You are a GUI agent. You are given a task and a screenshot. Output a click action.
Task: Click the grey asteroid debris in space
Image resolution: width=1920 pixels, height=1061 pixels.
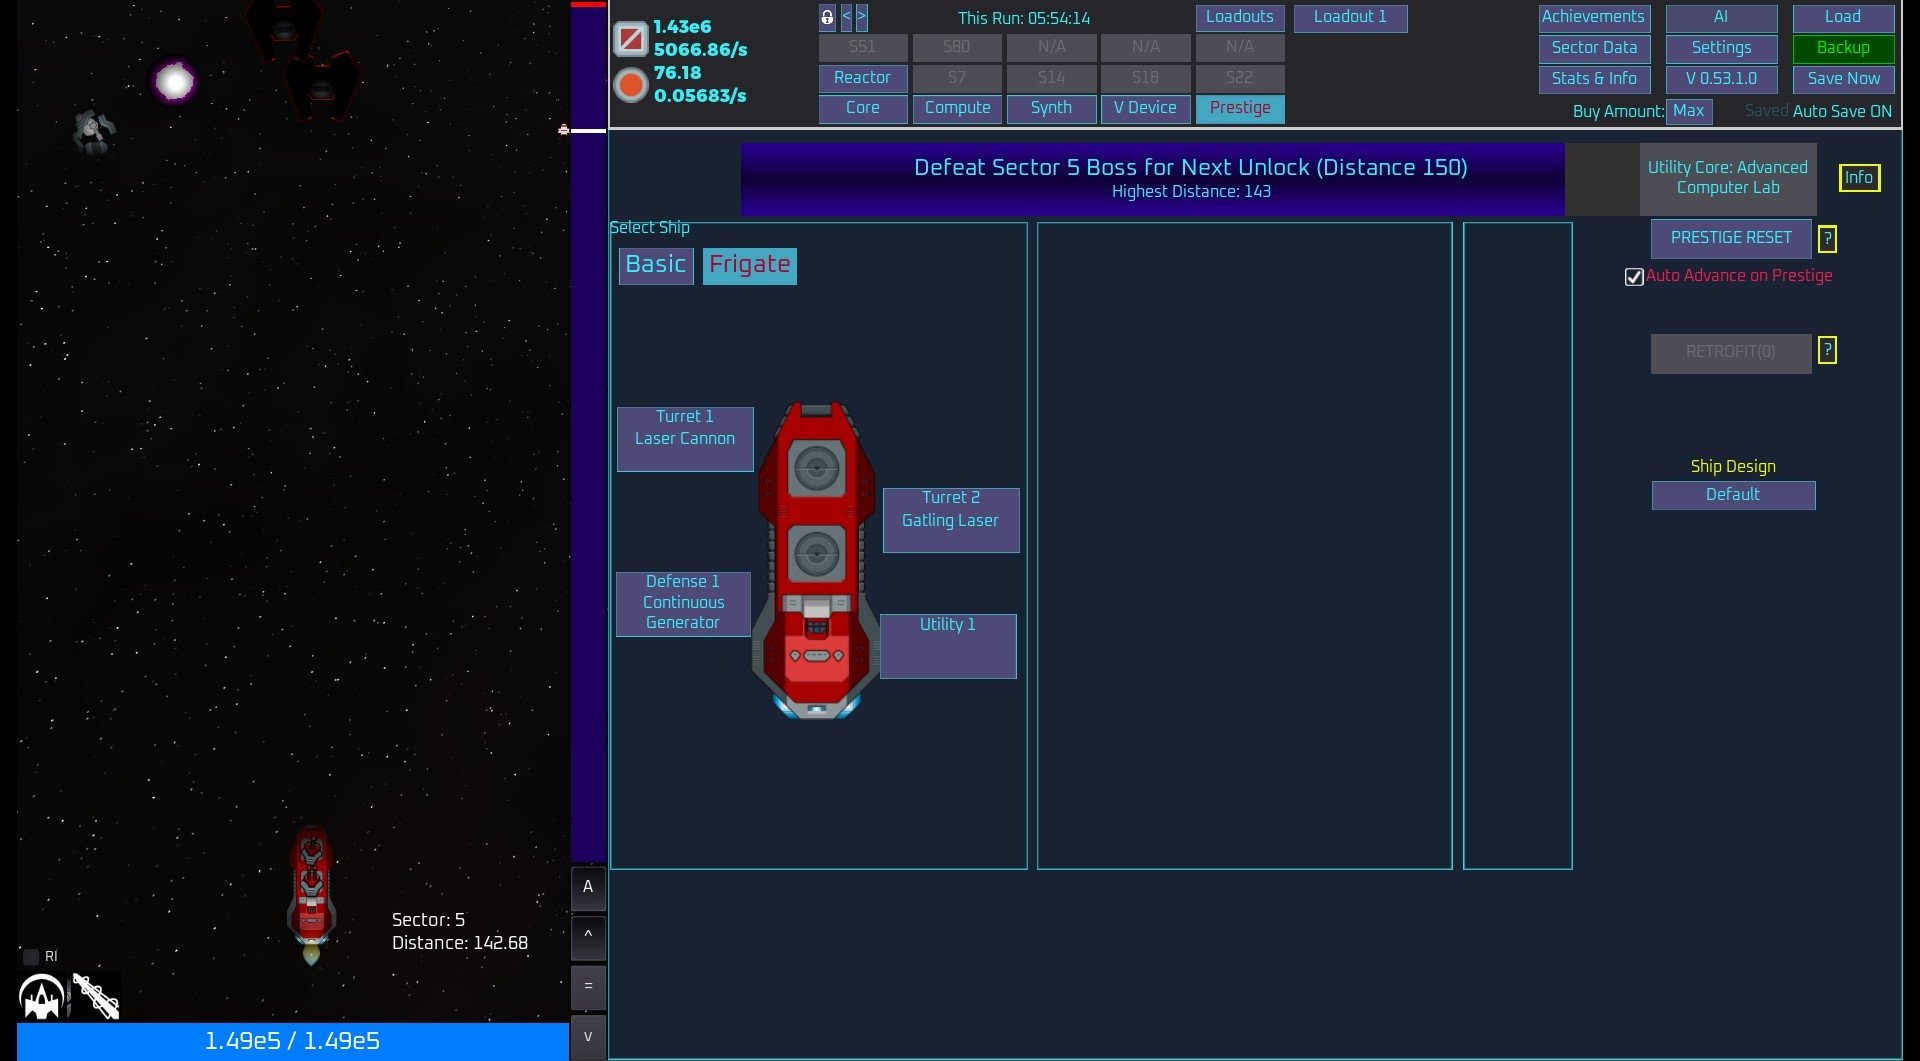[x=94, y=131]
